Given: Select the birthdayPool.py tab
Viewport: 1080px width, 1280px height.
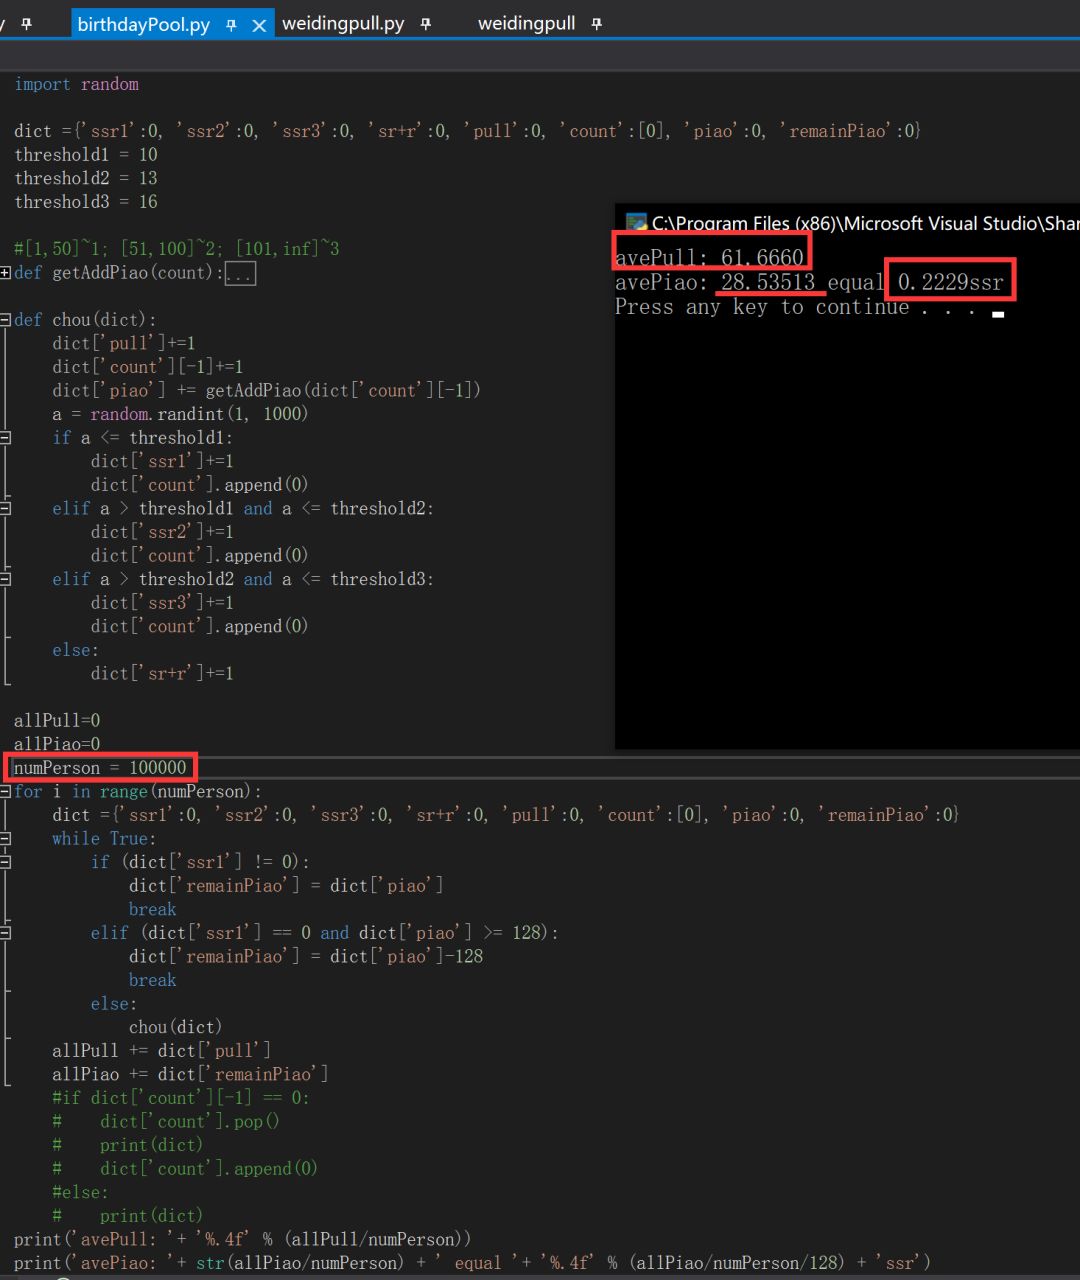Looking at the screenshot, I should point(143,24).
